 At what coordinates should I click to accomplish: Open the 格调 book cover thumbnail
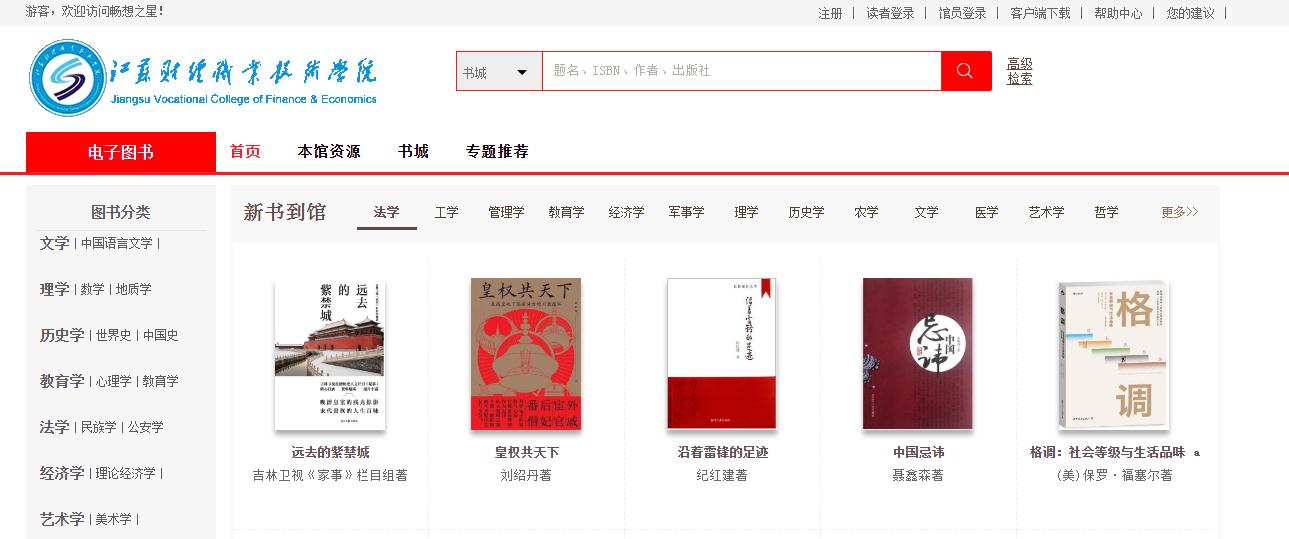1114,354
